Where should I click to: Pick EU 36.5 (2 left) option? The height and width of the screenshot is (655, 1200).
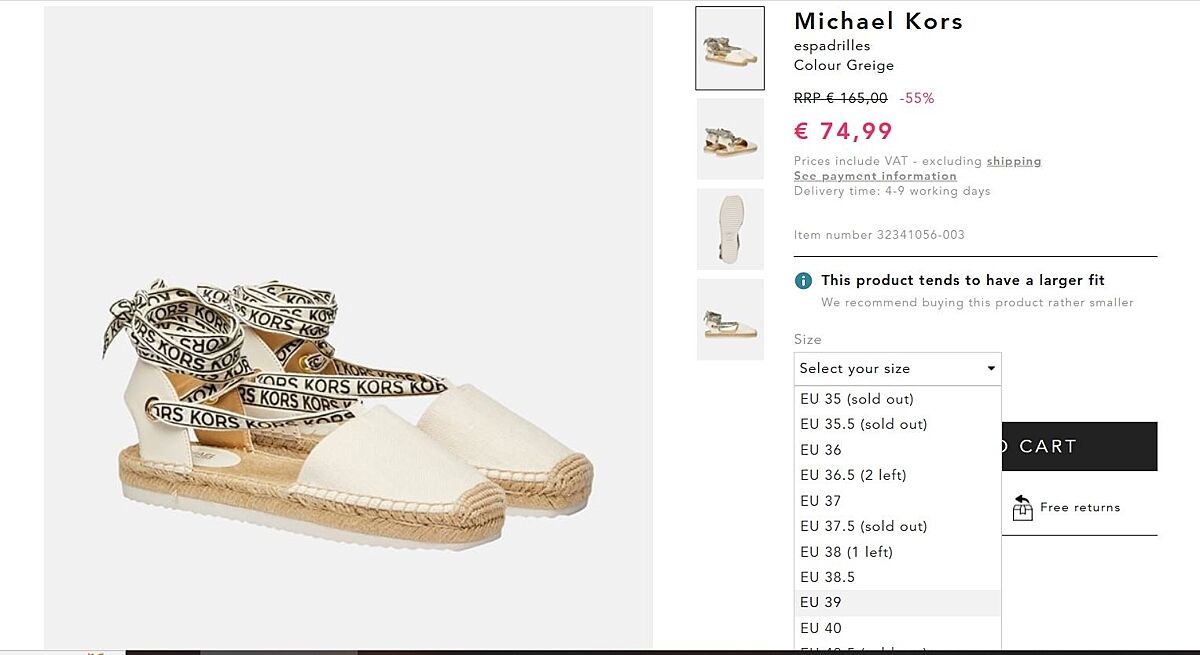click(853, 475)
